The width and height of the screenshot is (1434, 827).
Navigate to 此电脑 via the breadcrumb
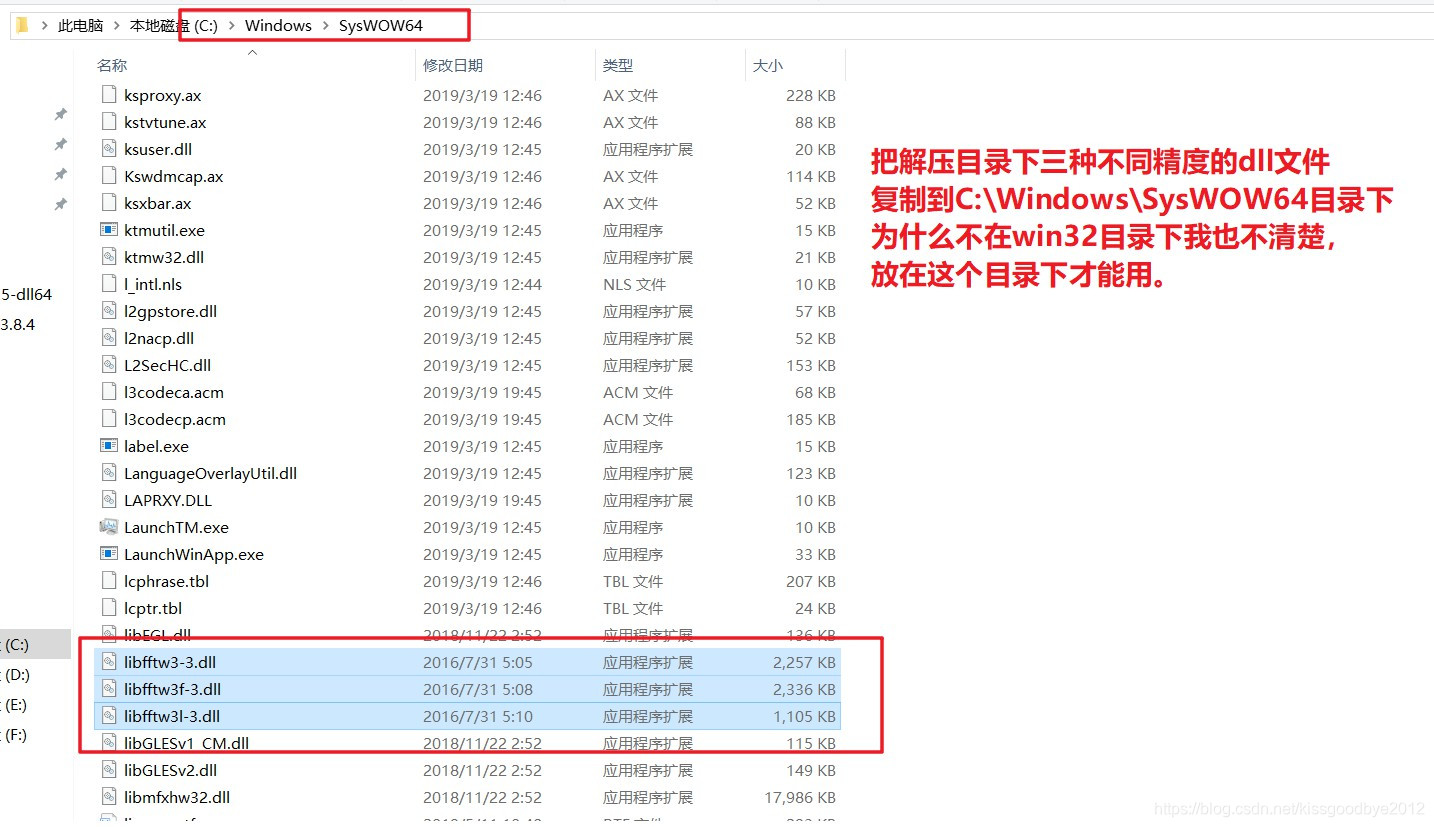(80, 25)
